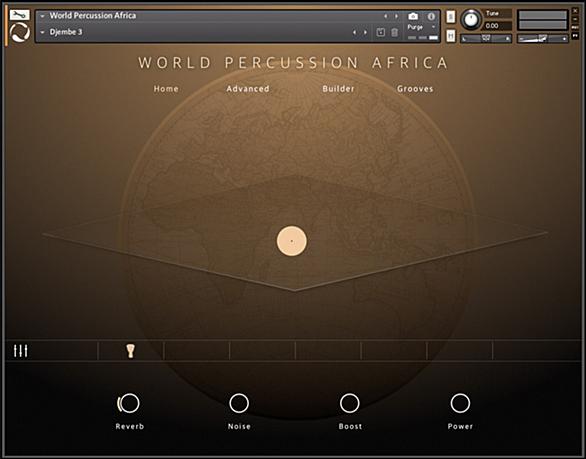Screen dimensions: 586x459
Task: Toggle the Noise effect circle
Action: point(239,403)
